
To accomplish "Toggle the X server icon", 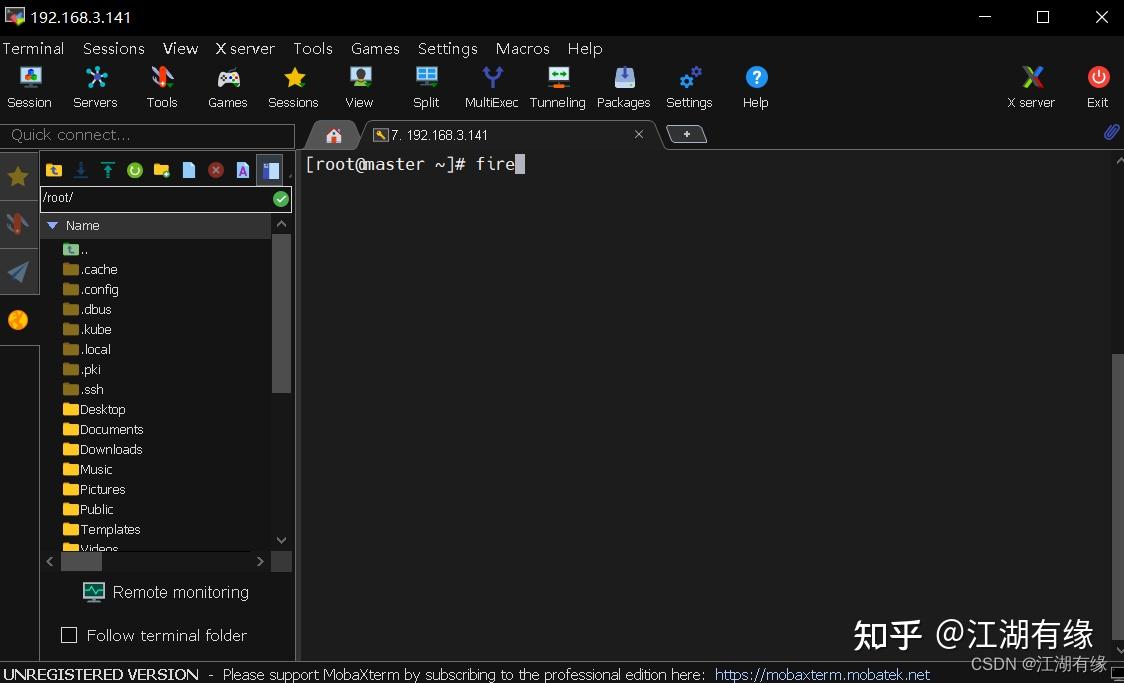I will coord(1032,87).
